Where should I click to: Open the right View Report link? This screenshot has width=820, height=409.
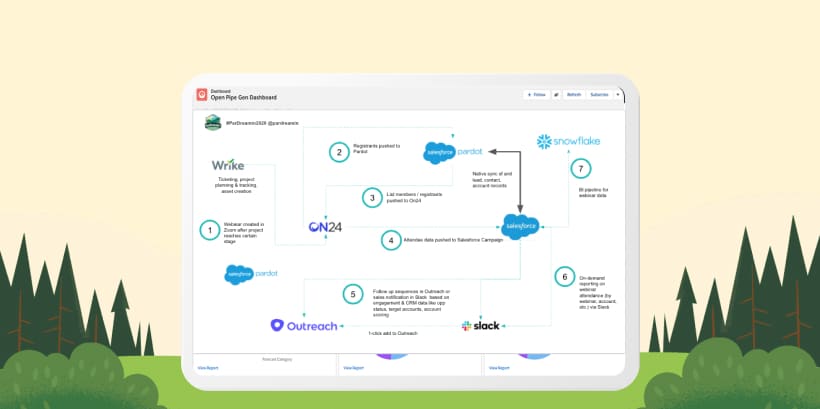click(x=501, y=368)
